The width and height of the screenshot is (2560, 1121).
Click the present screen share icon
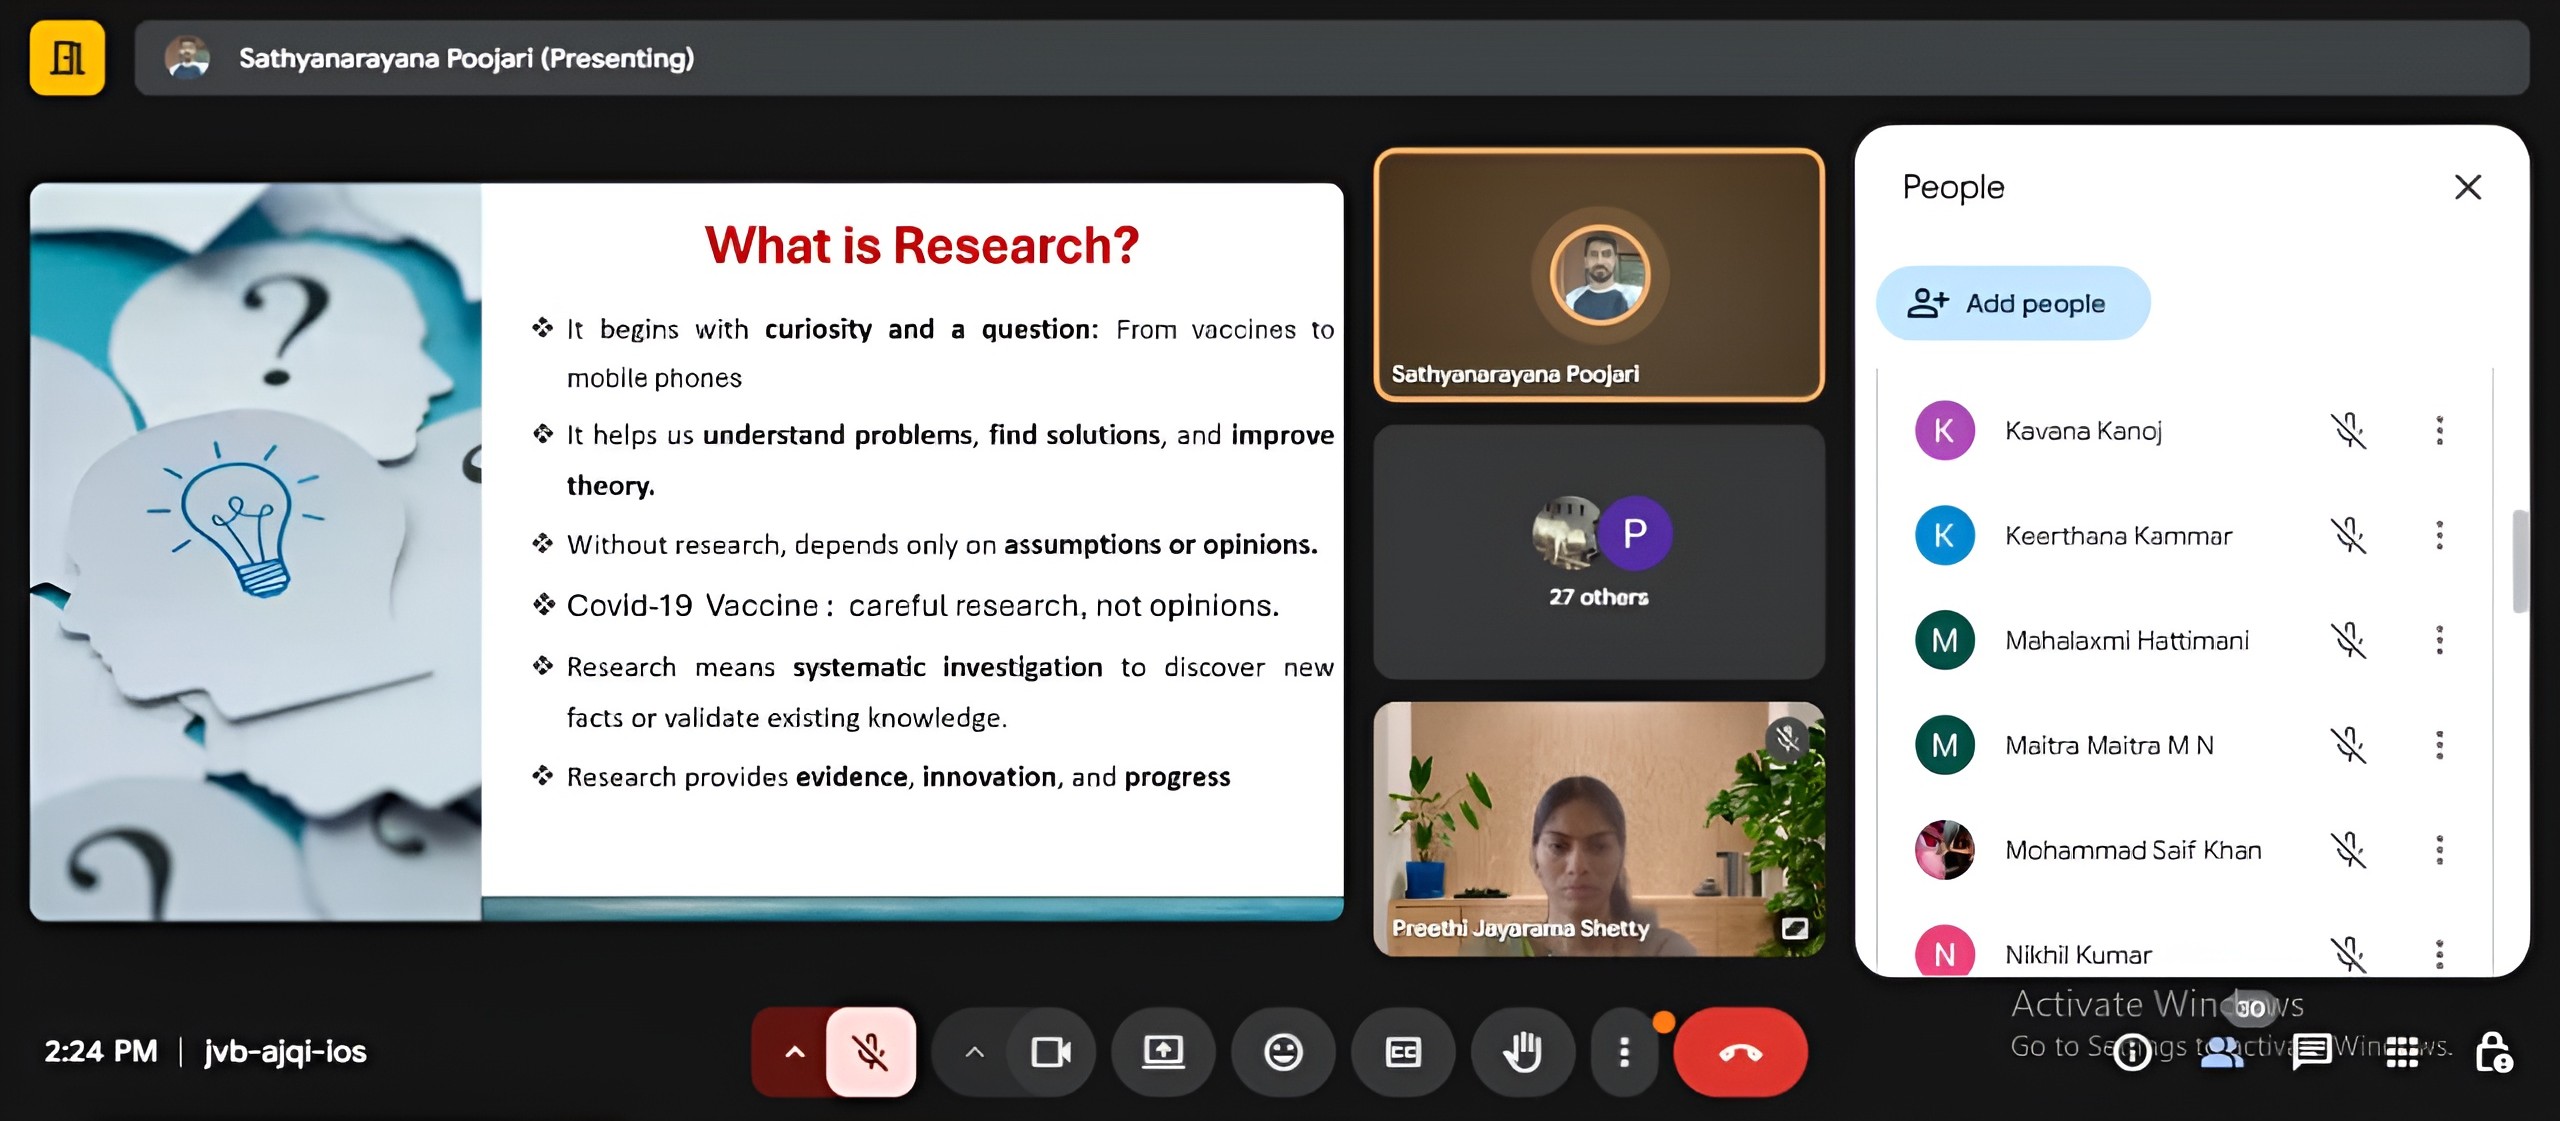[x=1163, y=1052]
